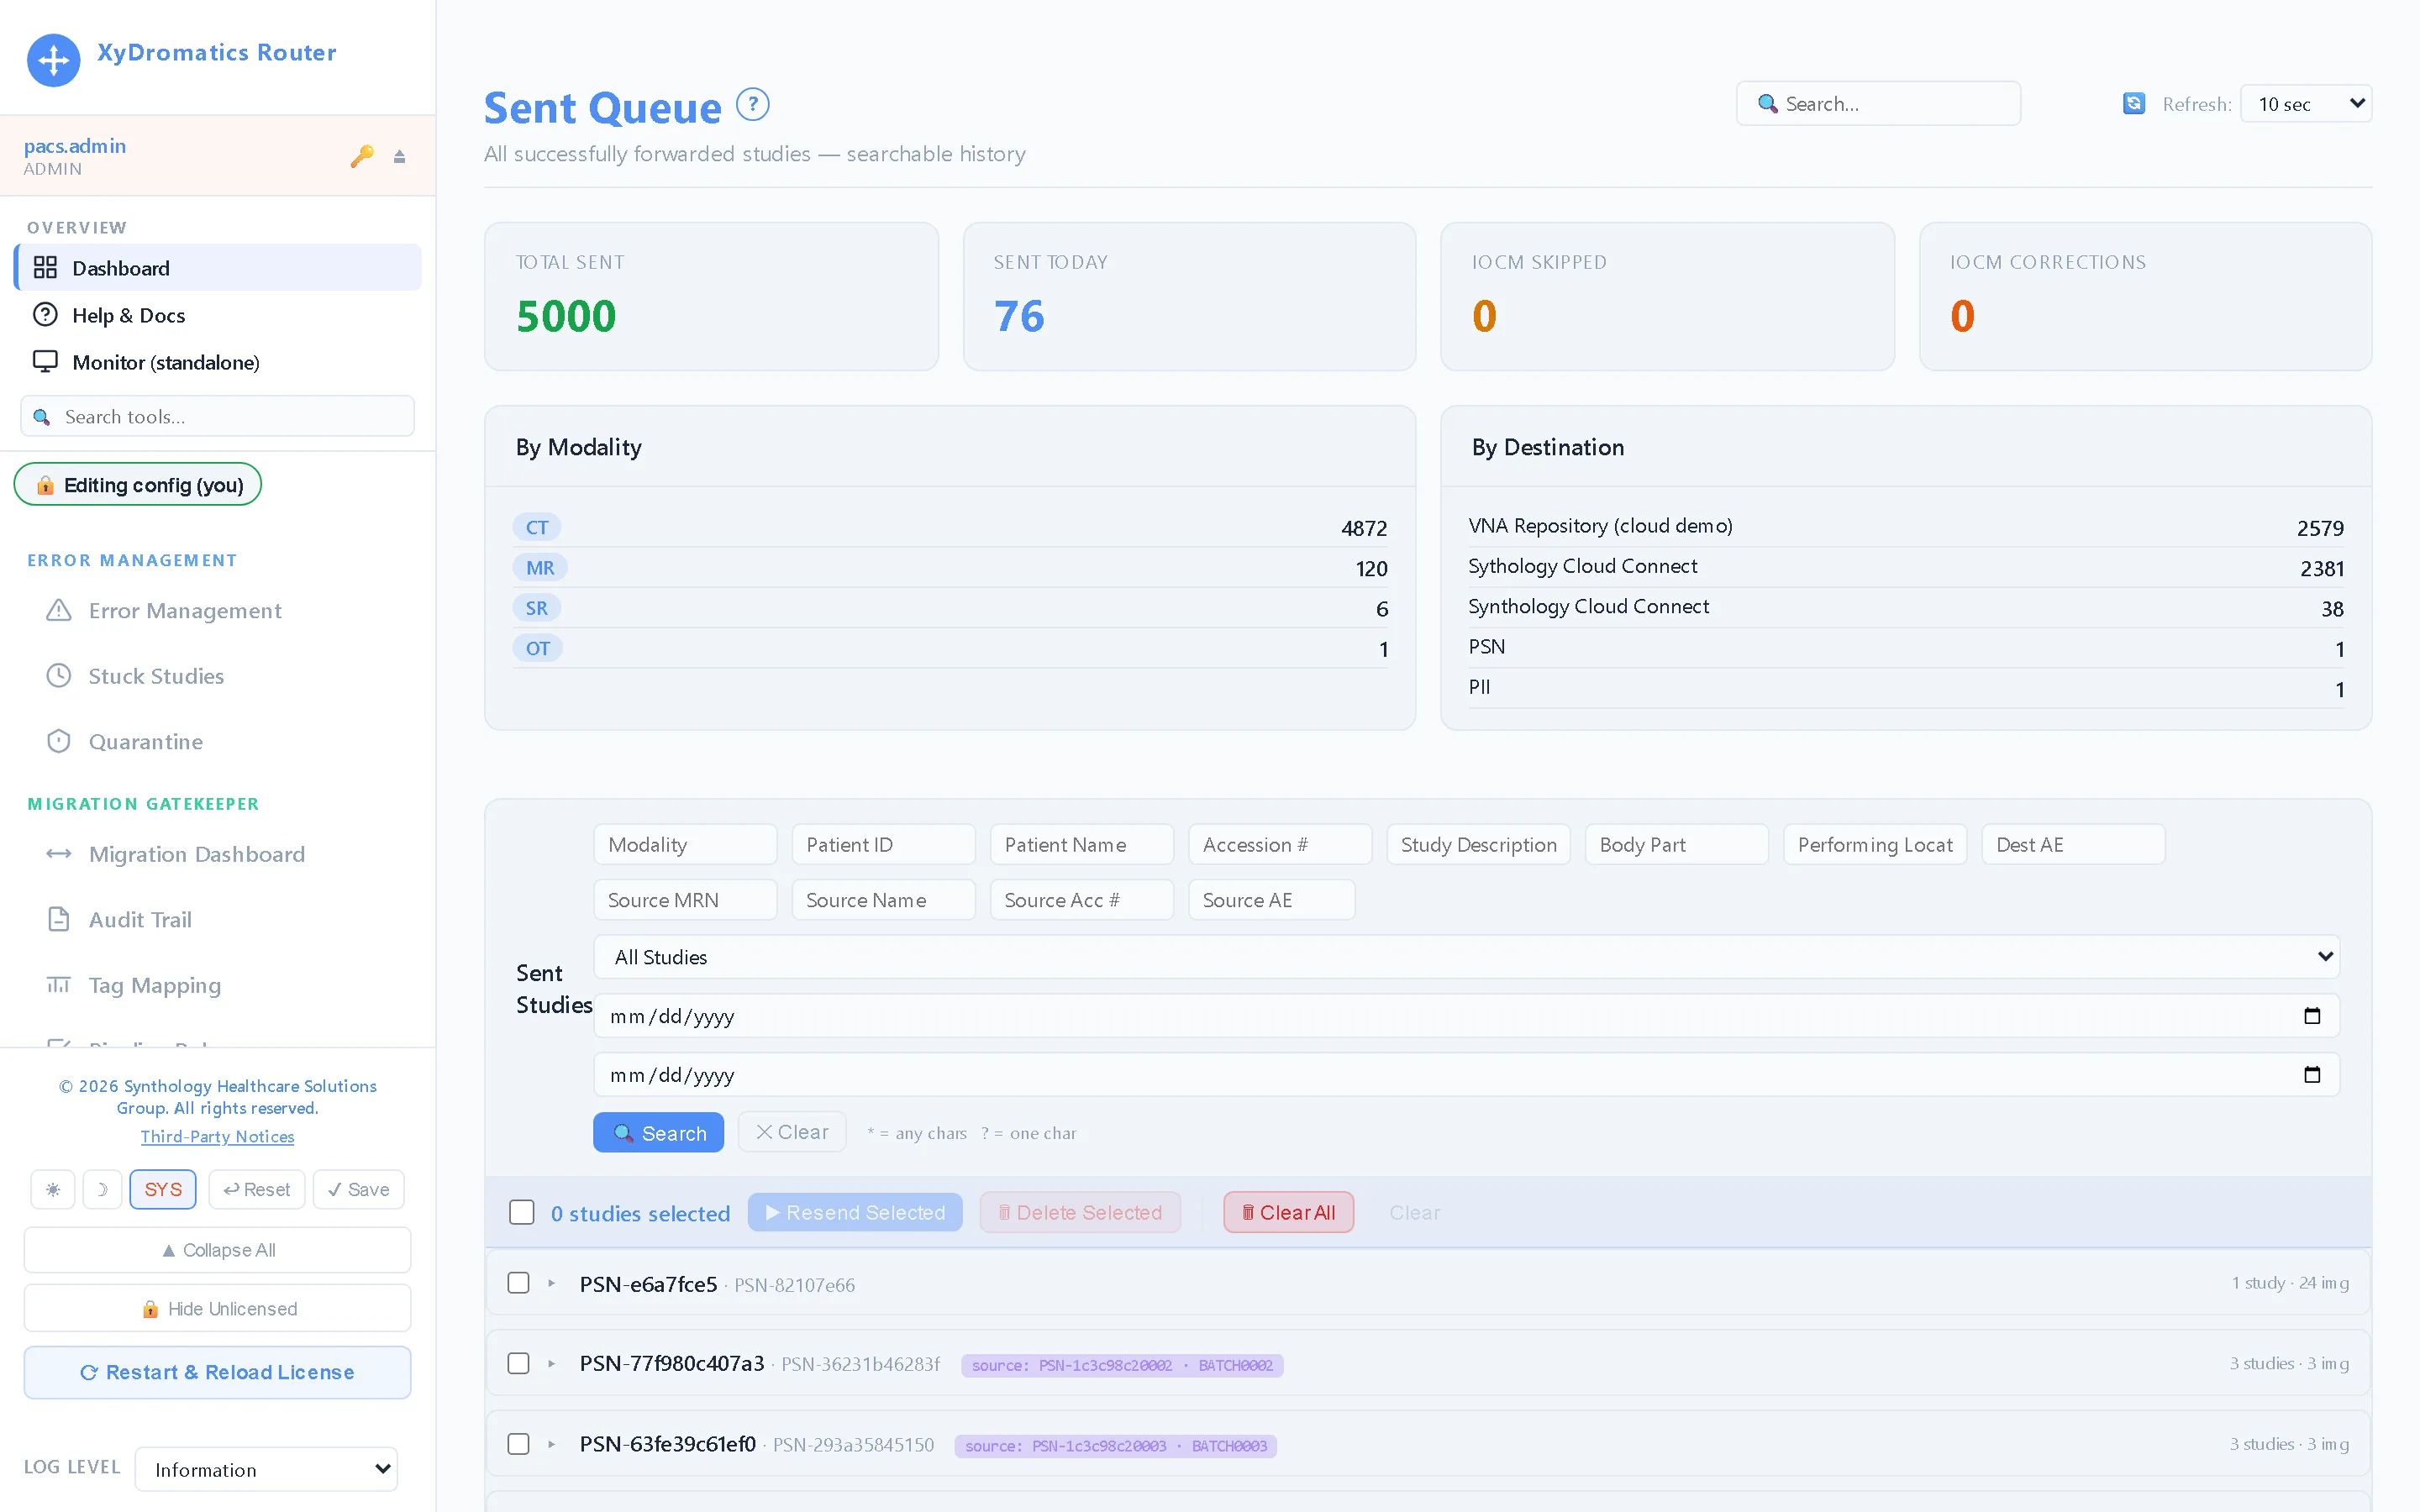Switch to light theme sun icon

[53, 1189]
